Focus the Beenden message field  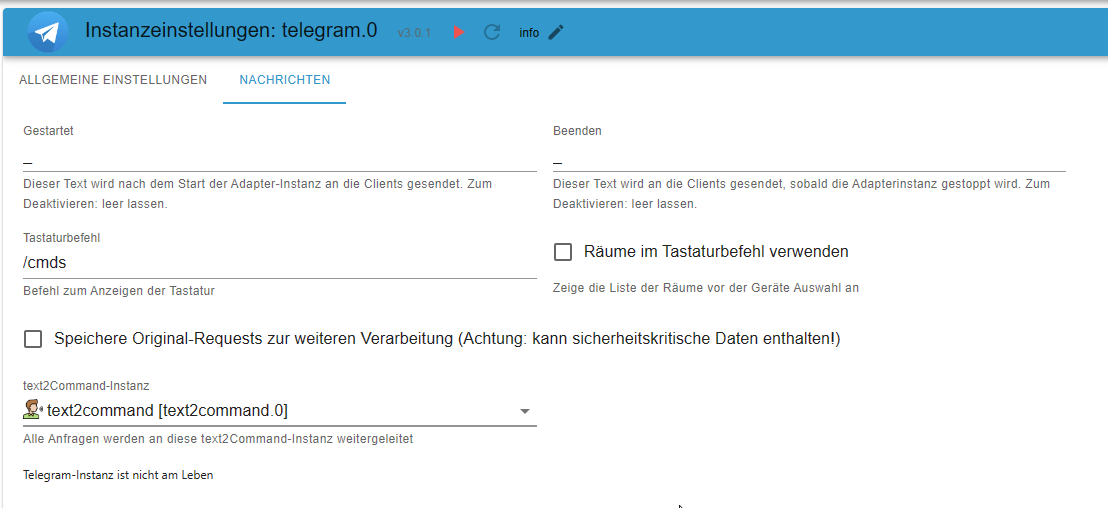click(809, 160)
